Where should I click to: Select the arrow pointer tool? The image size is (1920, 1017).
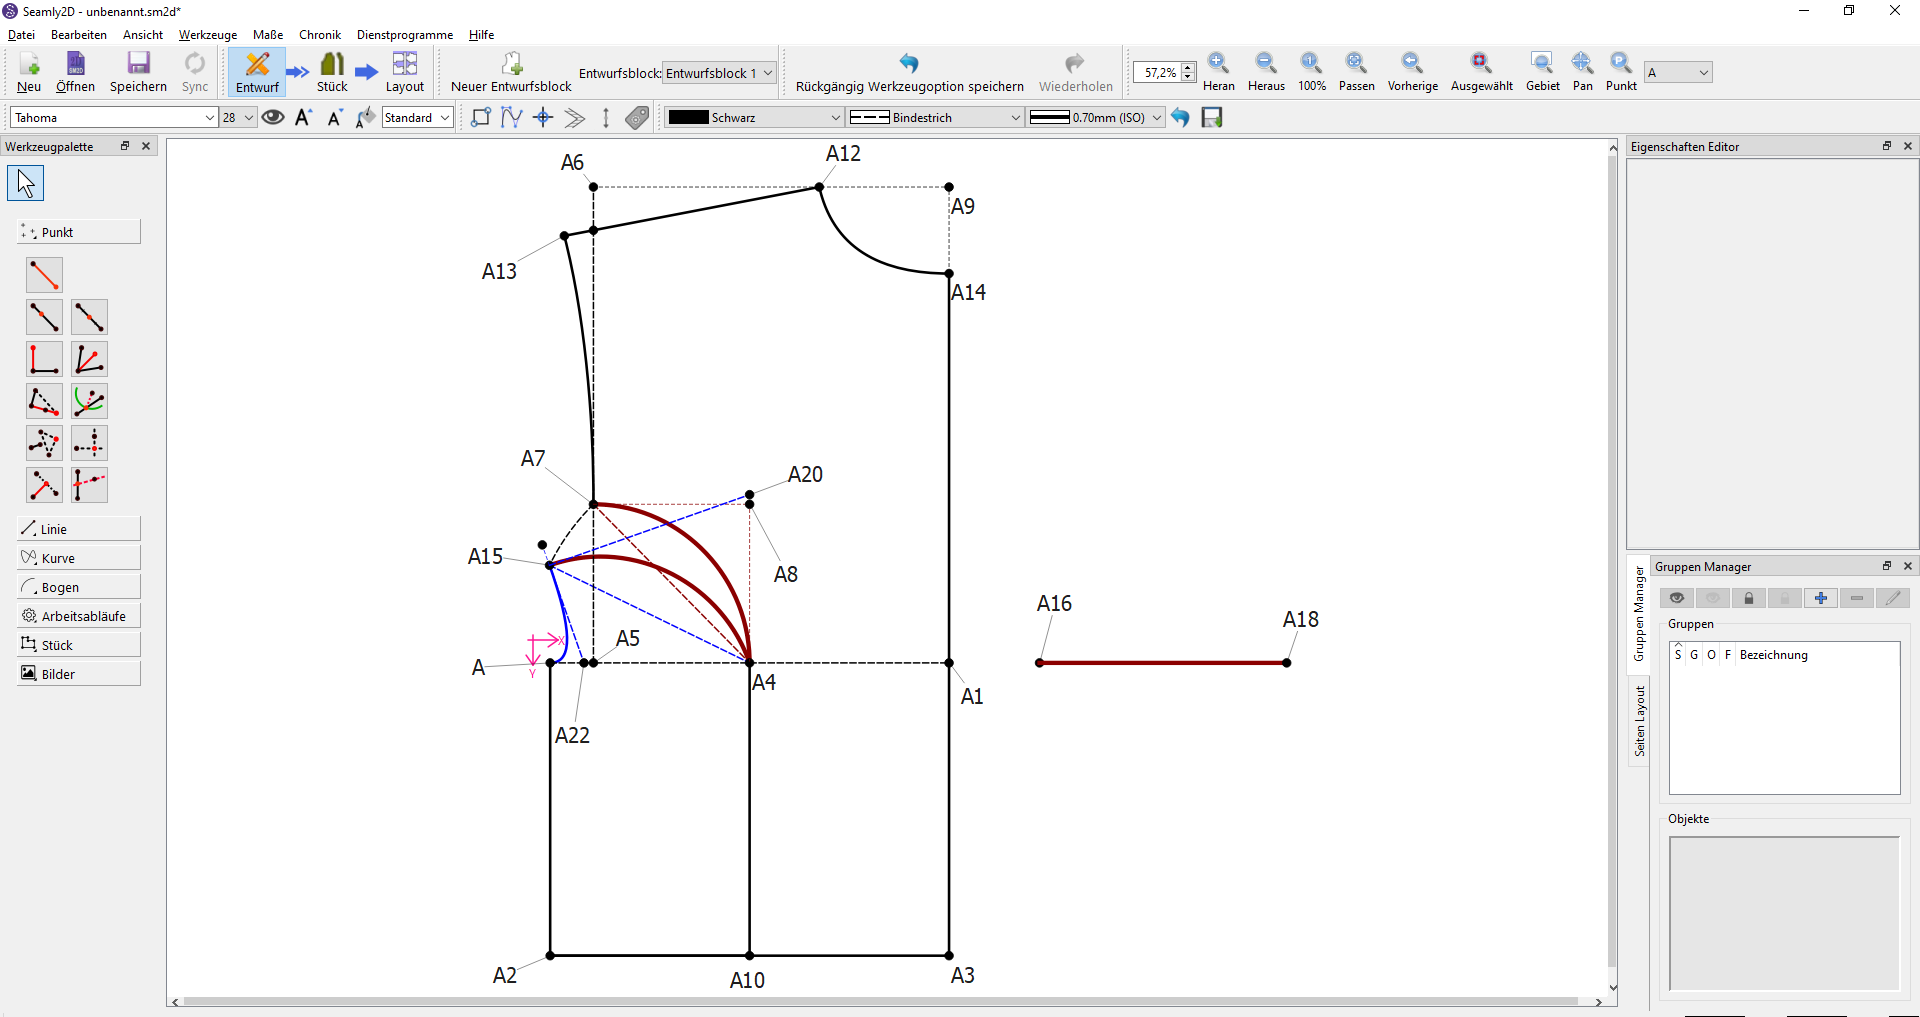tap(25, 183)
